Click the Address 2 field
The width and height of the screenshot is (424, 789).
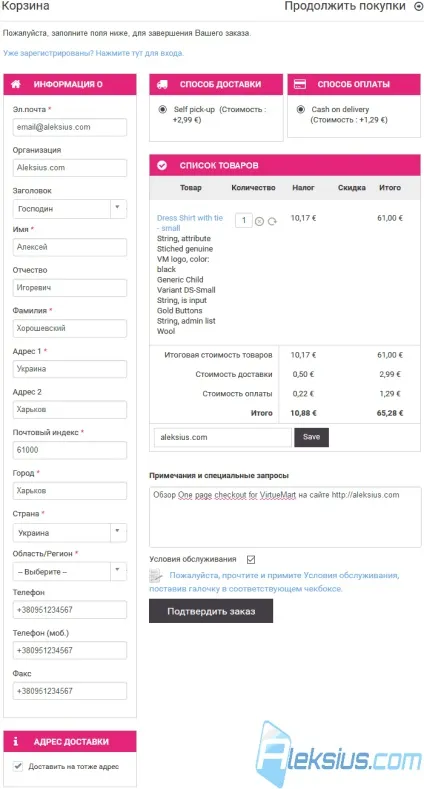69,410
